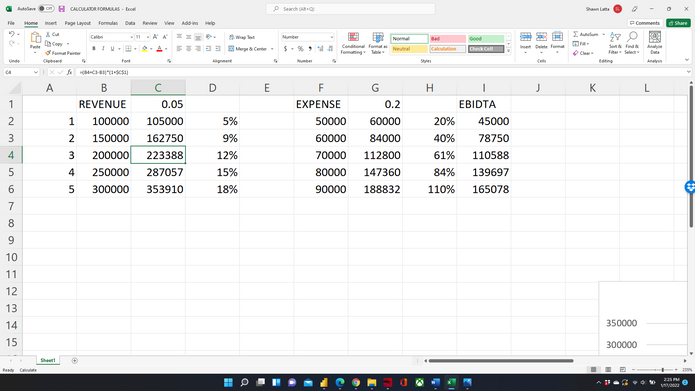
Task: Click the Save disk icon in title bar
Action: (x=62, y=9)
